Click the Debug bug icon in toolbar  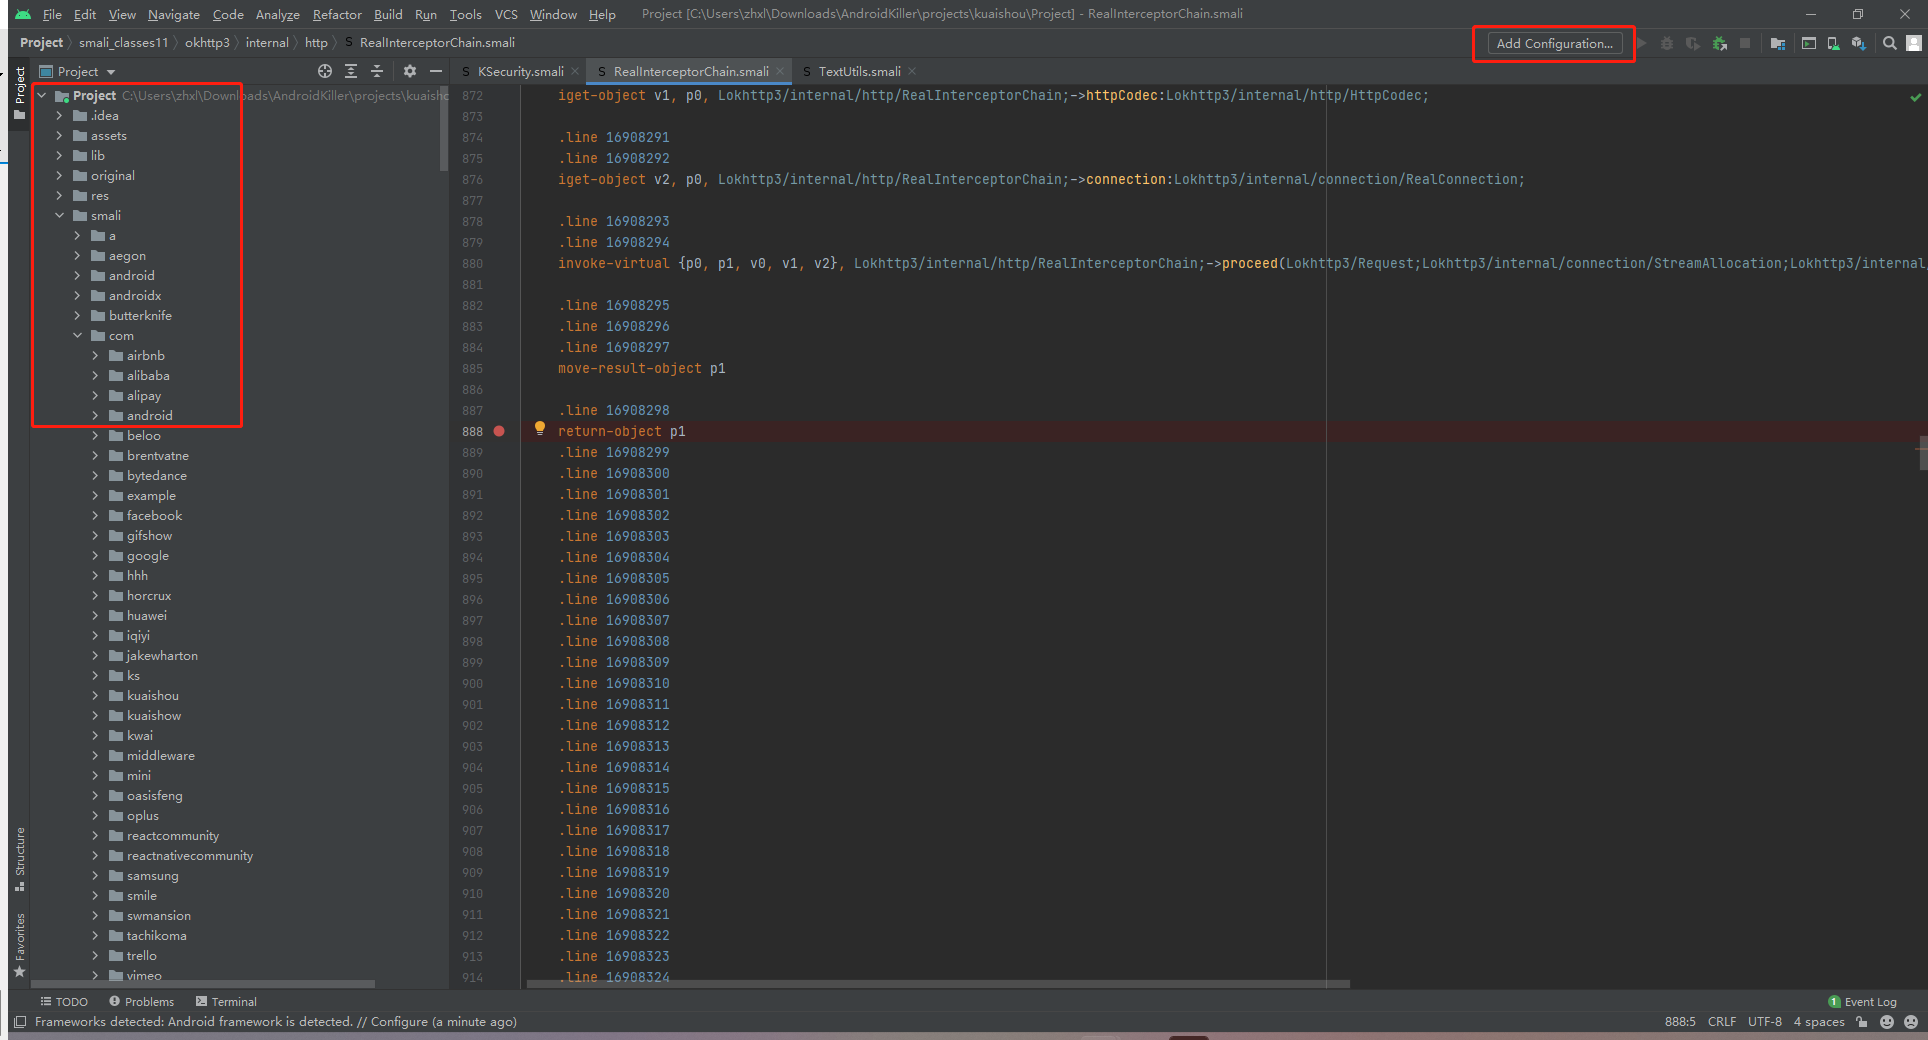pos(1666,43)
